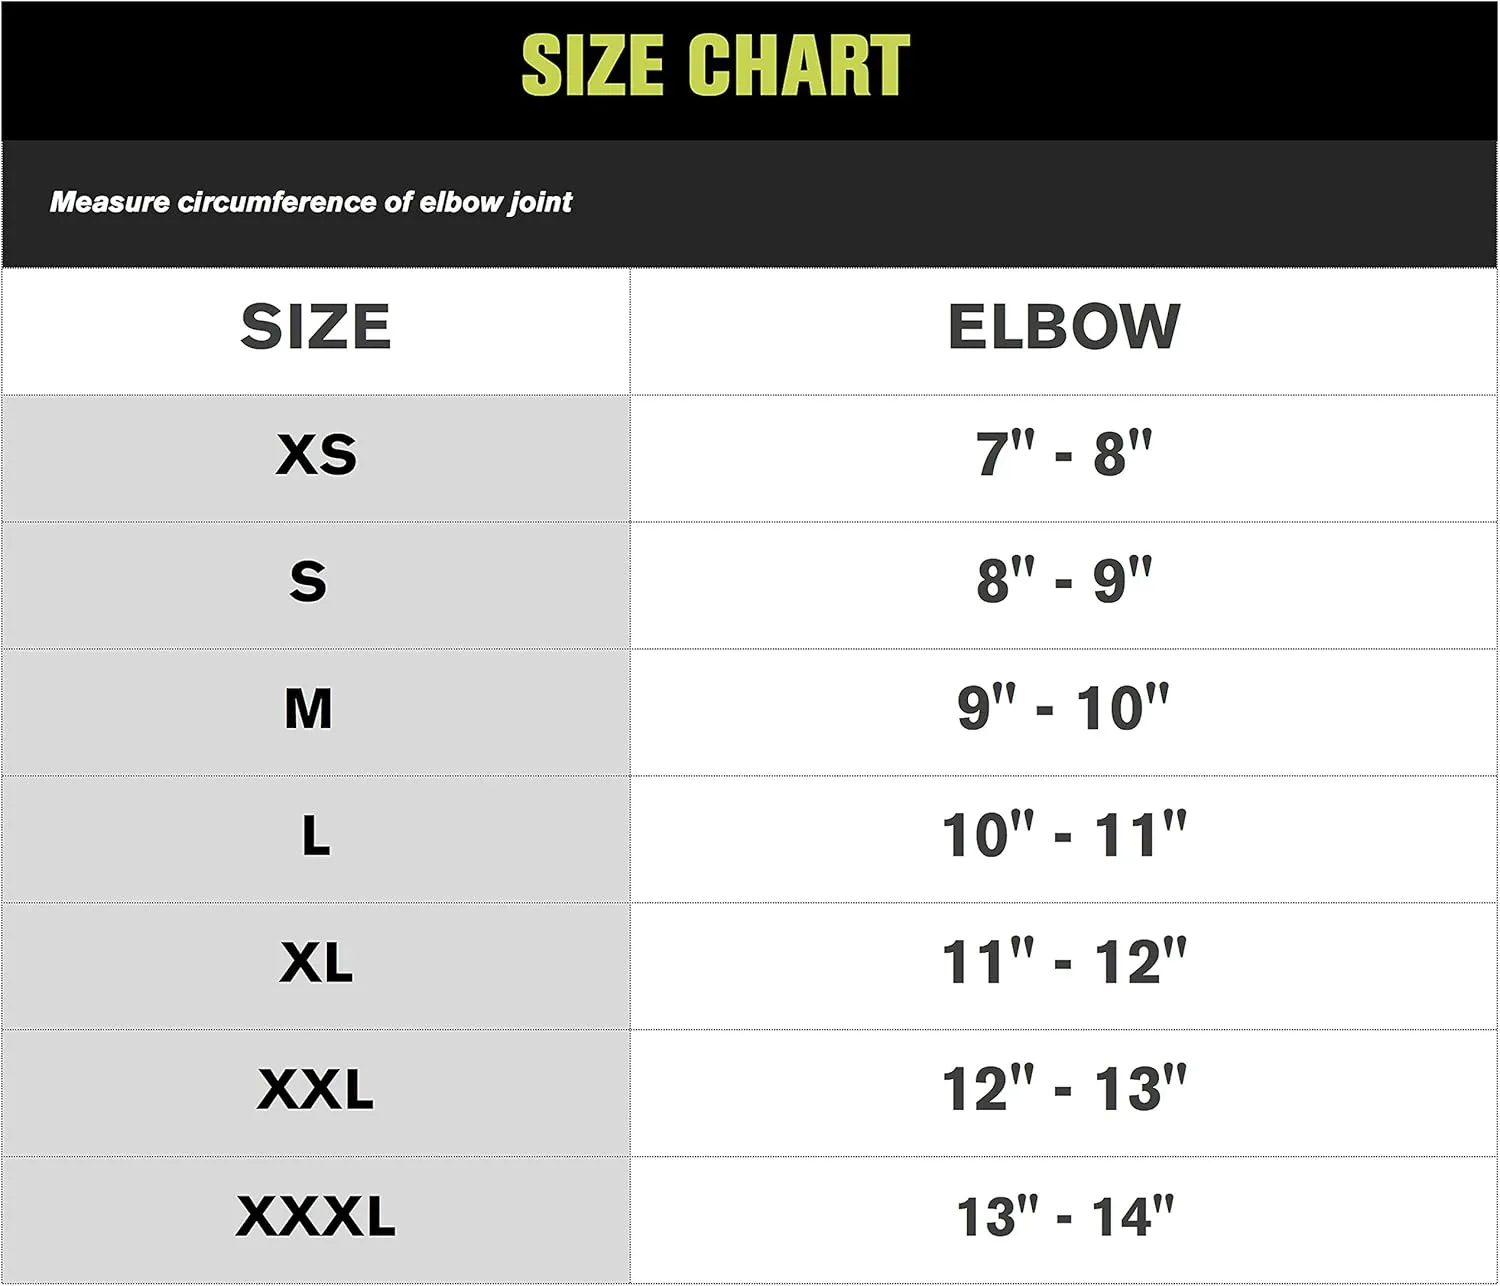Viewport: 1500px width, 1286px height.
Task: Click the 11" - 12" elbow measurement
Action: point(1064,961)
